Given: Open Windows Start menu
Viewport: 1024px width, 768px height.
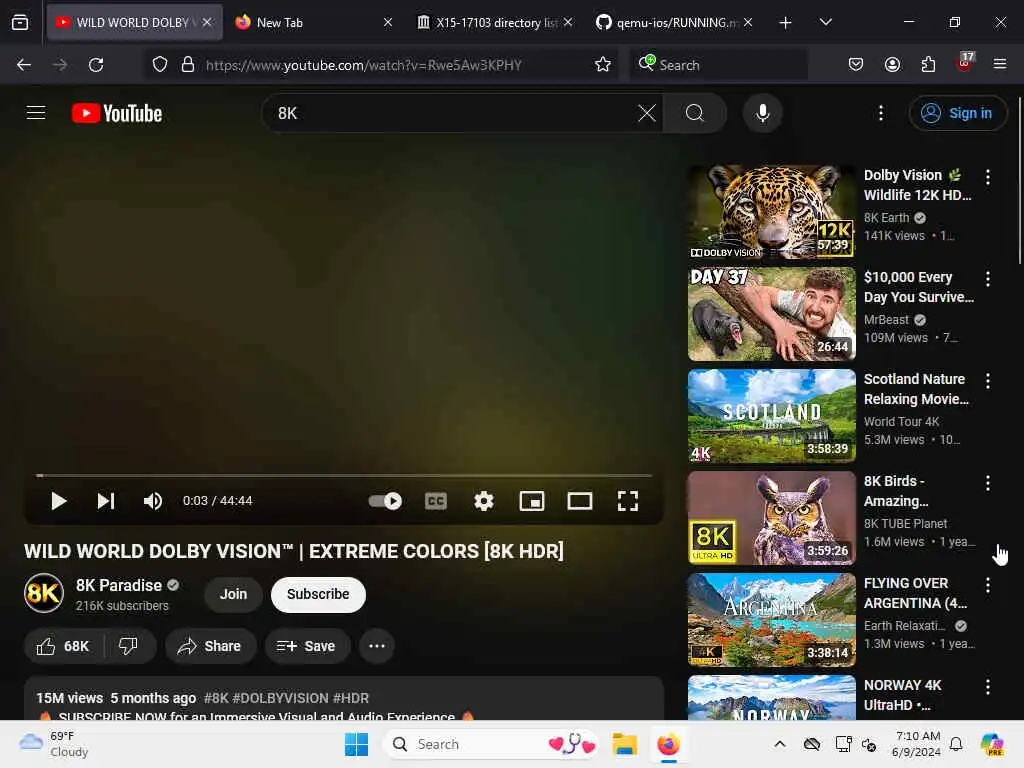Looking at the screenshot, I should tap(357, 744).
